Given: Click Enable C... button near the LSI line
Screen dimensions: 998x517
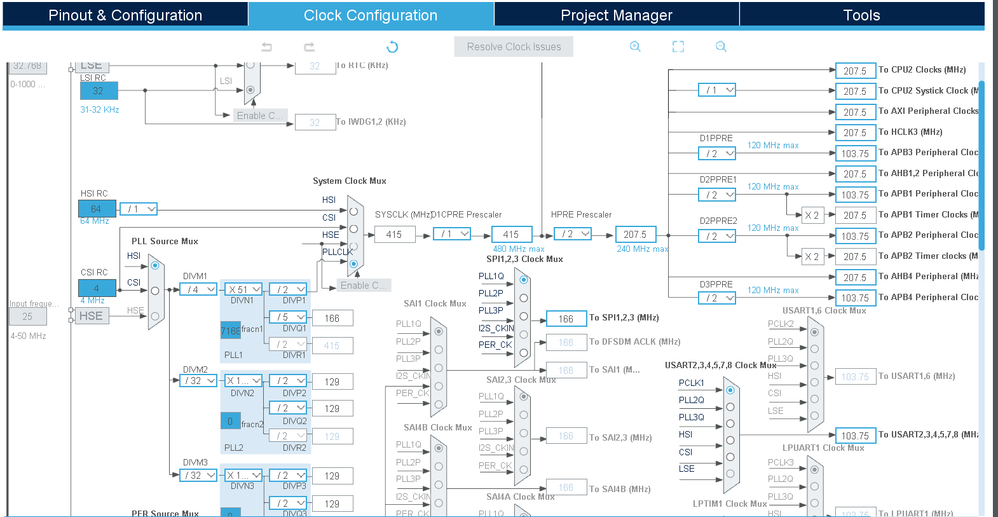Looking at the screenshot, I should click(x=261, y=115).
